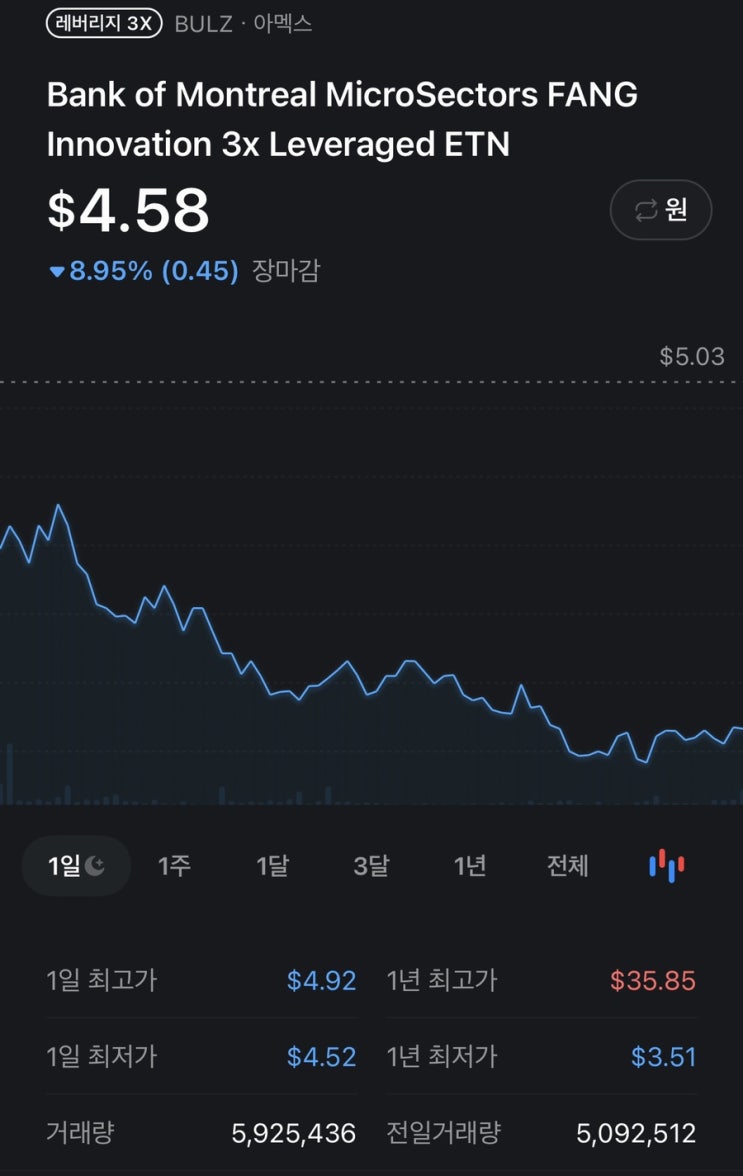The width and height of the screenshot is (743, 1176).
Task: Select the 전체 chart period tab
Action: (568, 866)
